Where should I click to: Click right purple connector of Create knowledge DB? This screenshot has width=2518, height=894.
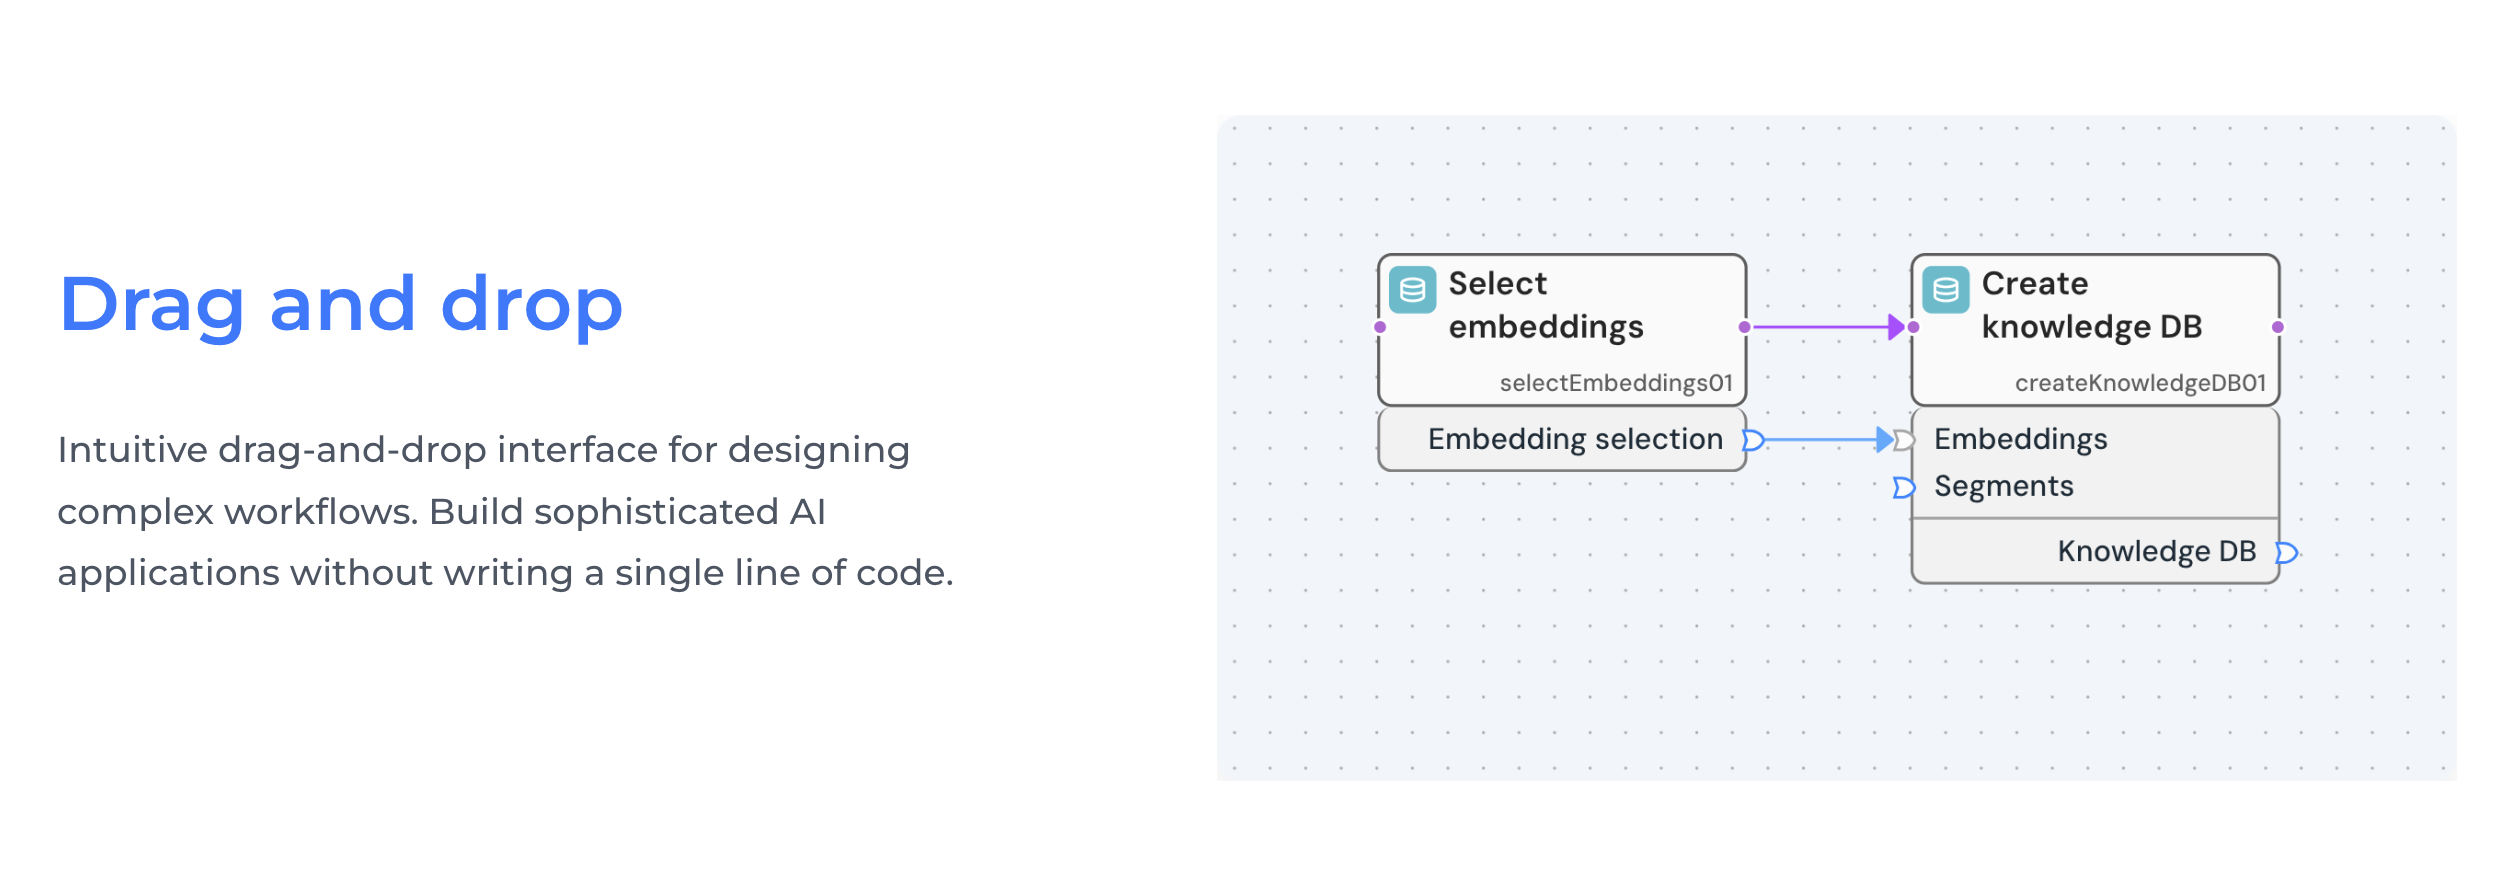pos(2277,327)
